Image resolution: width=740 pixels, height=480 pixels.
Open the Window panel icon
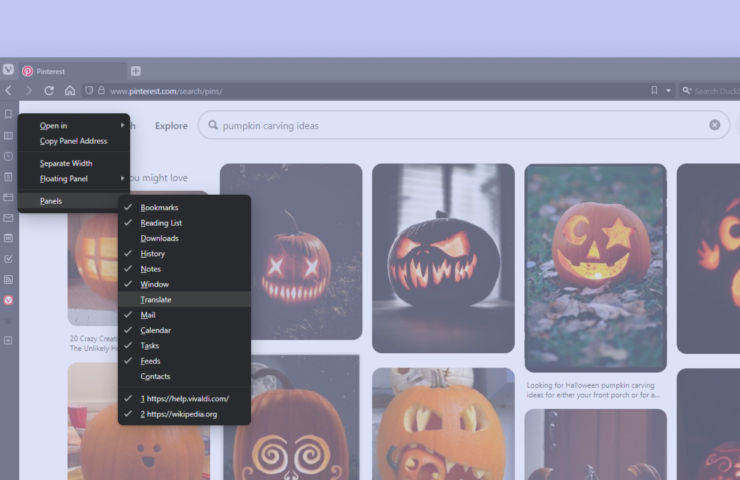pos(8,197)
